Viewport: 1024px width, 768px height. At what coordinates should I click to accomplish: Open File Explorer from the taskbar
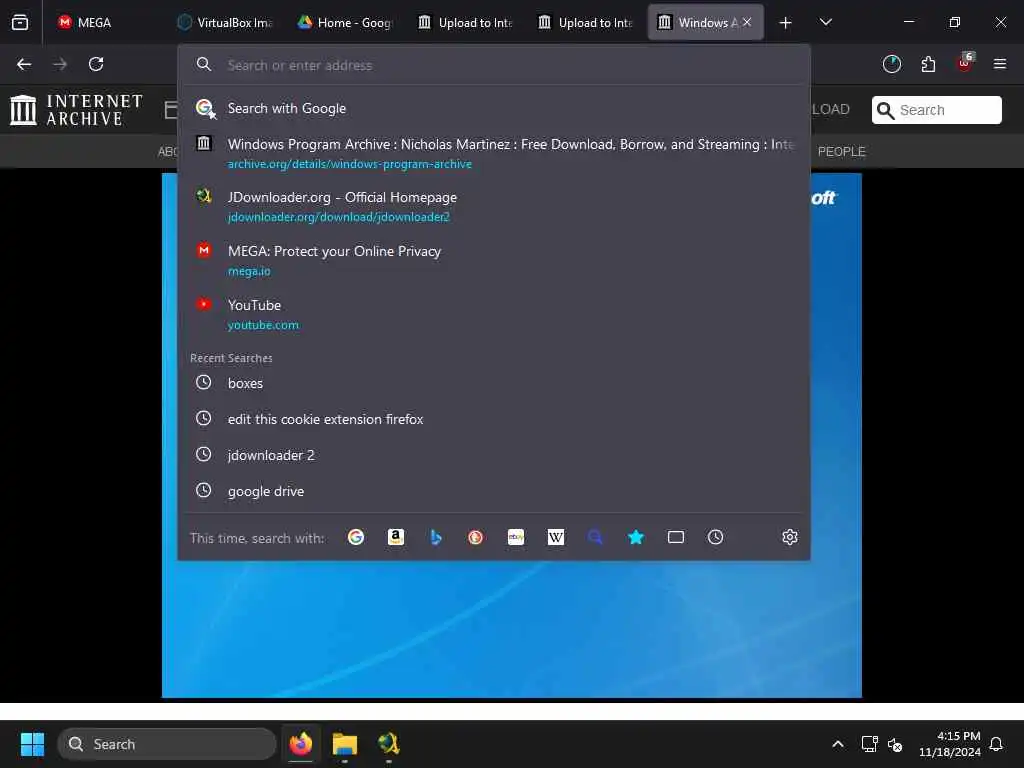pos(345,744)
